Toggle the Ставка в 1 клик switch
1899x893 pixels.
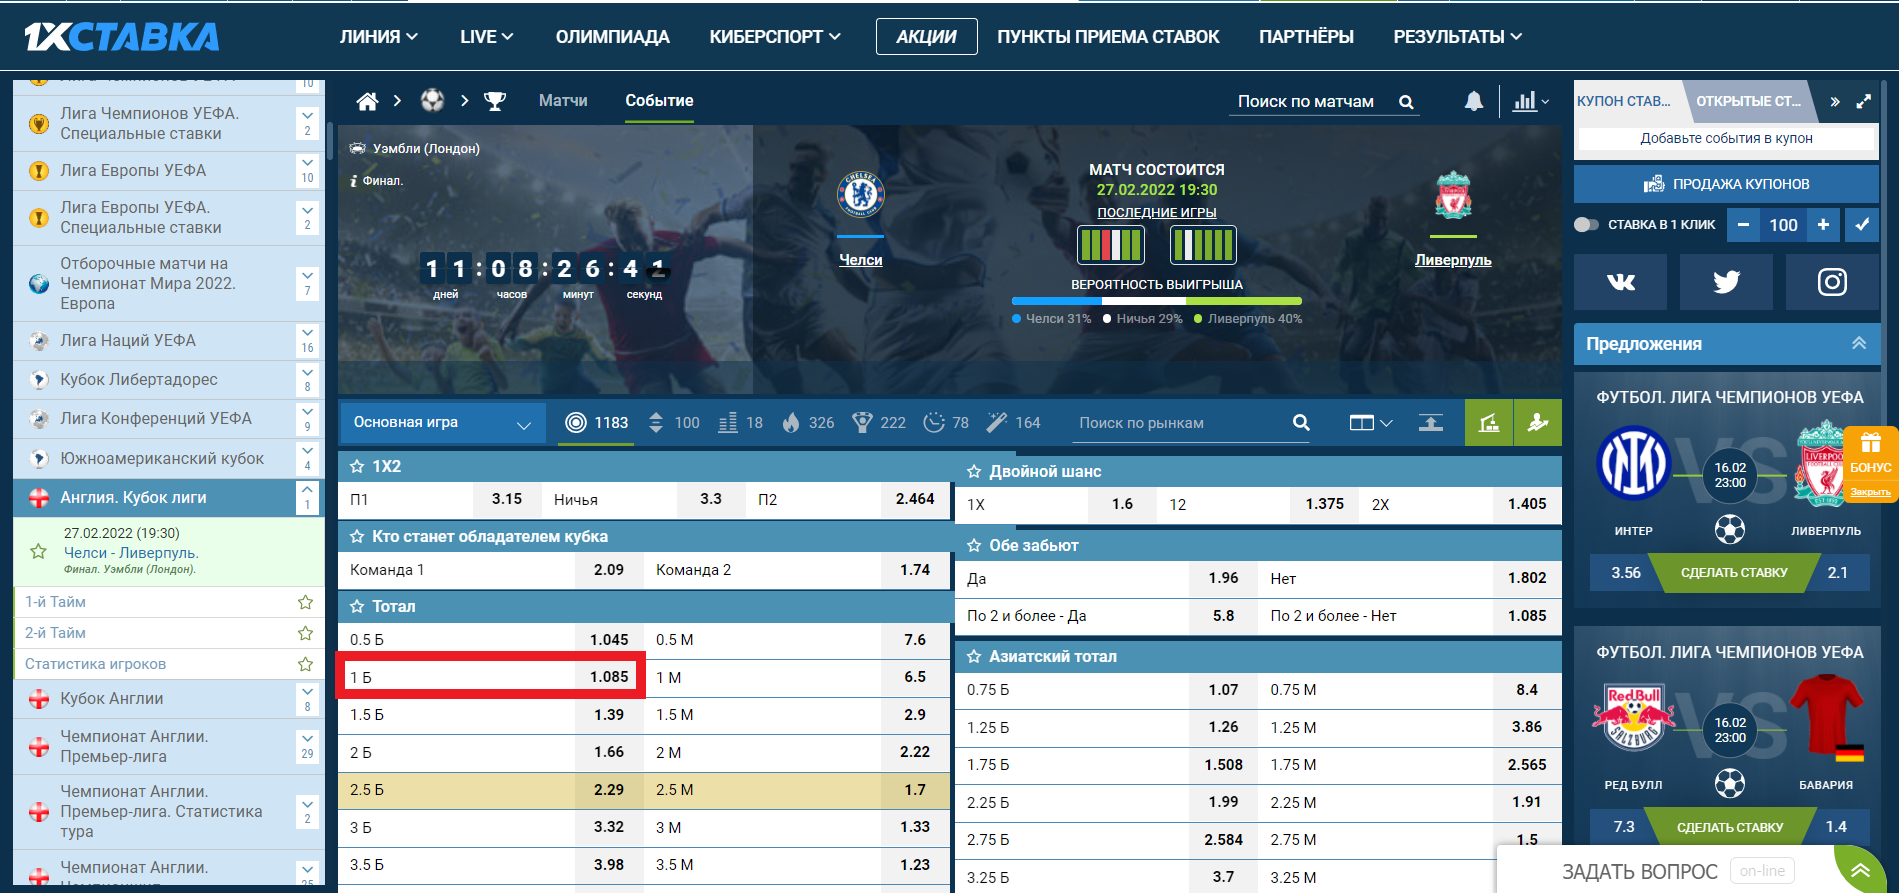click(1586, 225)
